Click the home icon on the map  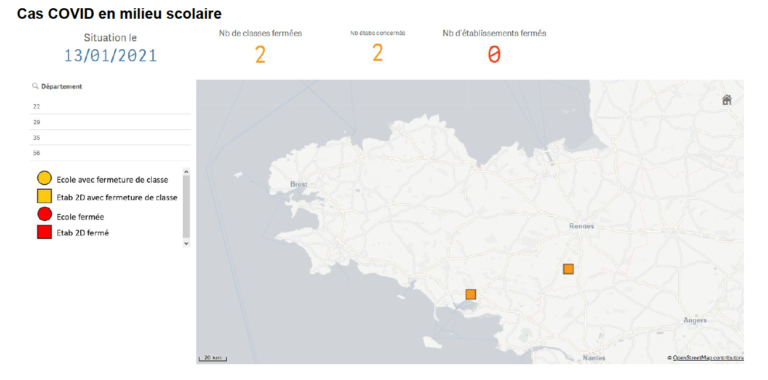coord(726,100)
